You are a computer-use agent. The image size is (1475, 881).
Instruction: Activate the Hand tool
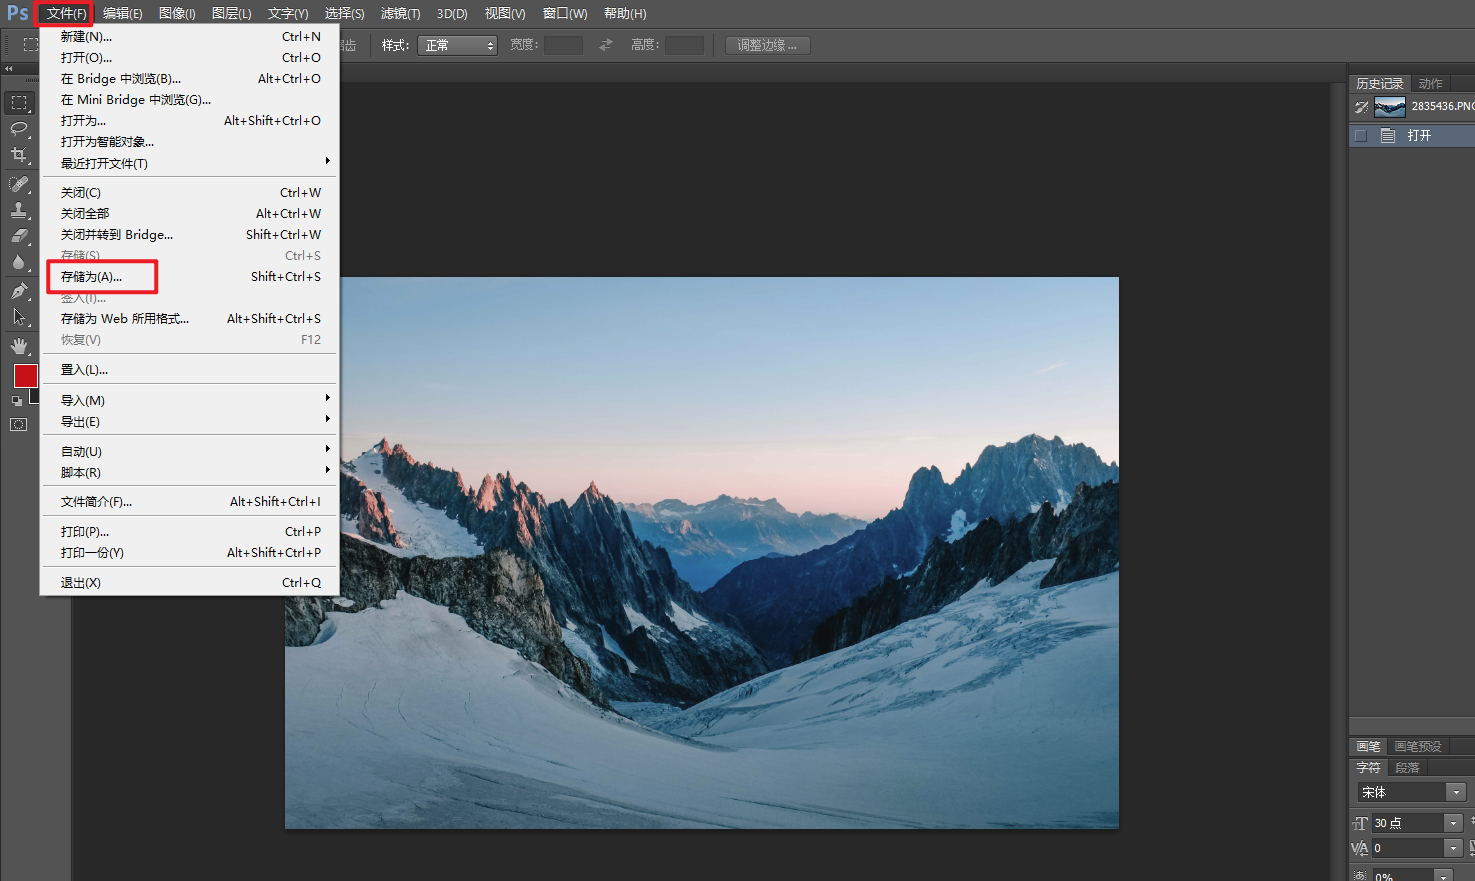19,346
